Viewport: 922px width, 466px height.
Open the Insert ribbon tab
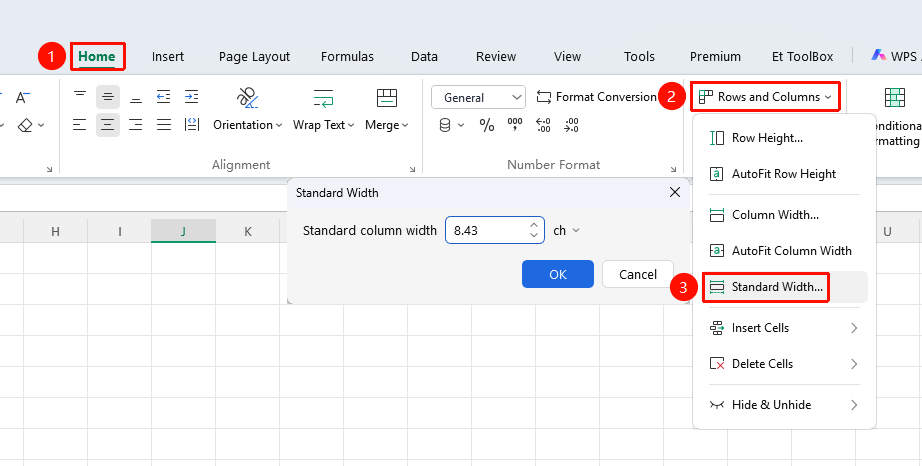tap(168, 56)
